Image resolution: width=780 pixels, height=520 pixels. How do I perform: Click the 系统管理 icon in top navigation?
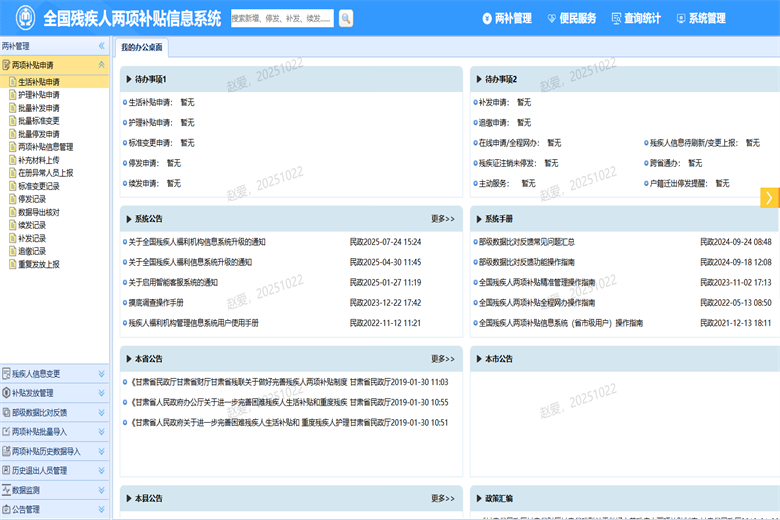[681, 18]
